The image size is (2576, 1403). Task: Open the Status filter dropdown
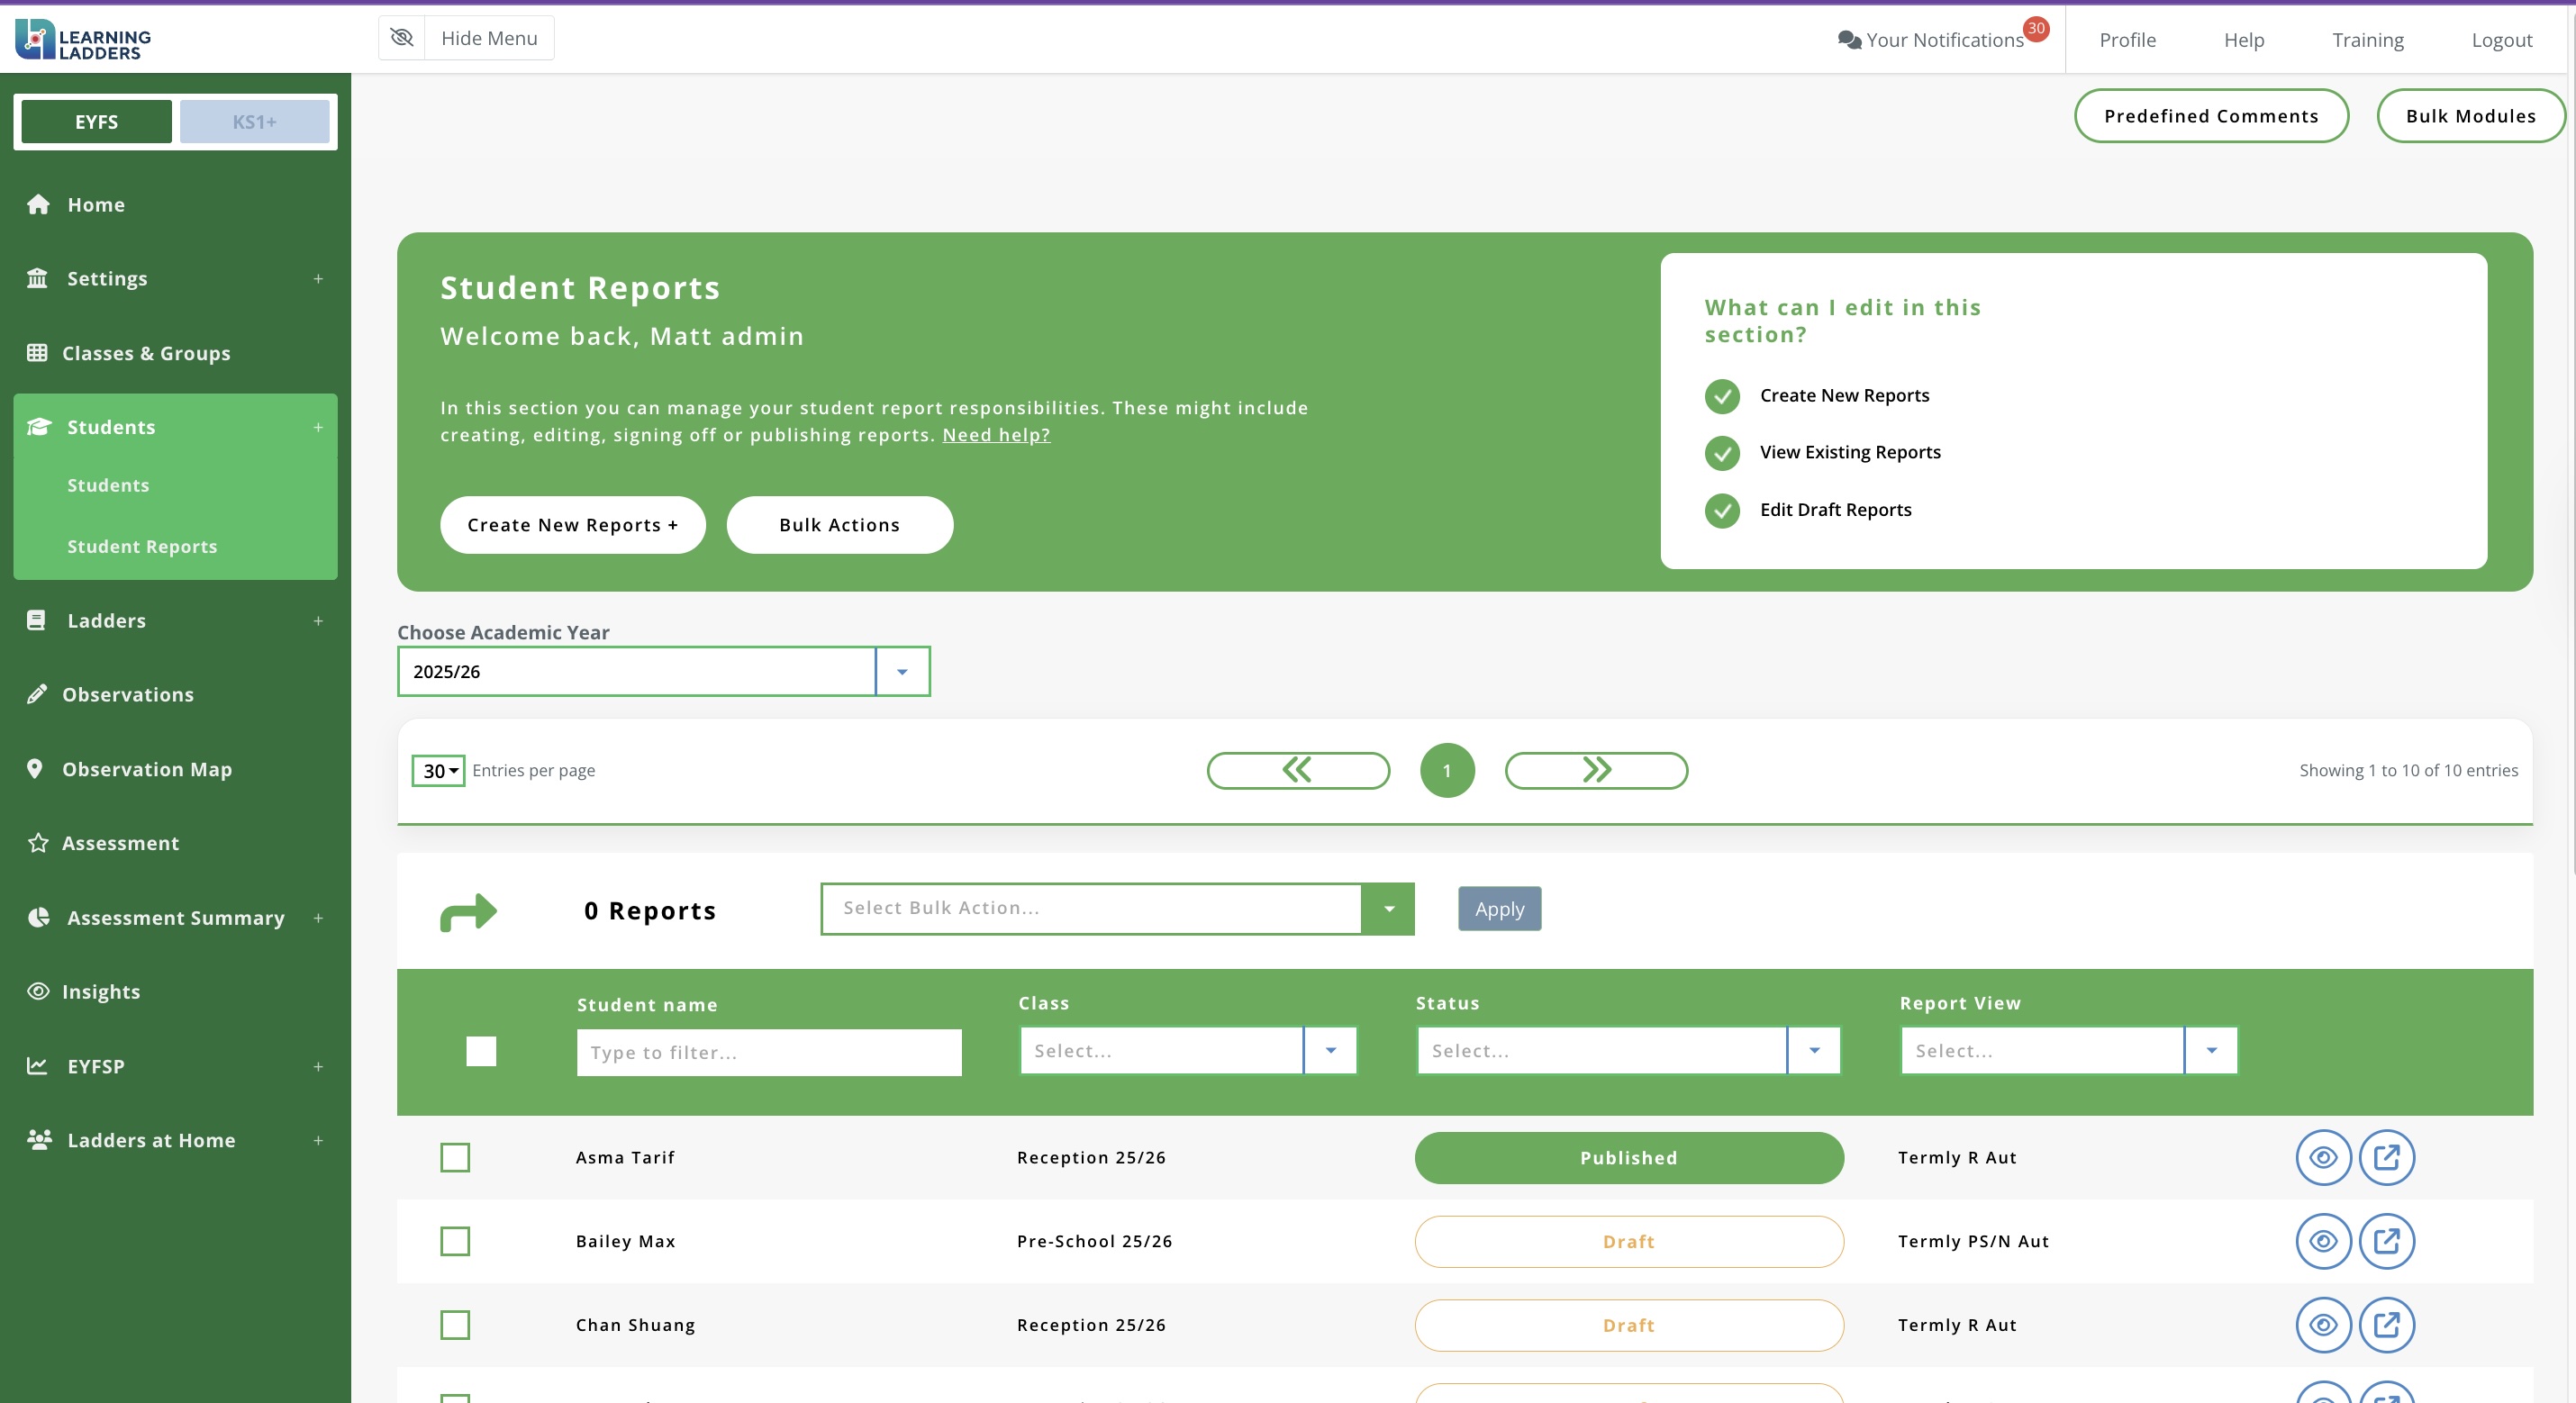tap(1813, 1050)
